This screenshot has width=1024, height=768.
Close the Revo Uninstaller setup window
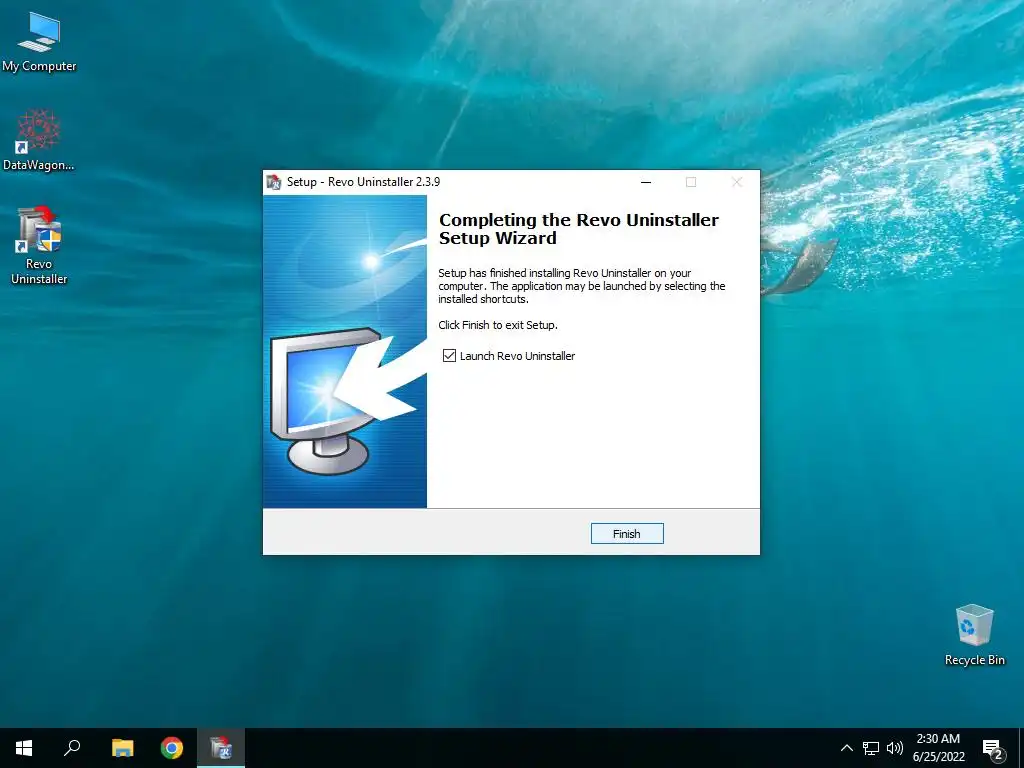tap(737, 182)
